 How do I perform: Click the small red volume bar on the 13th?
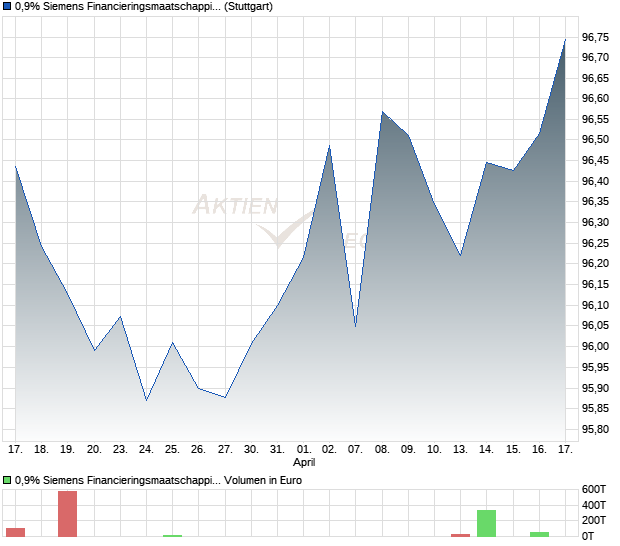tap(461, 535)
